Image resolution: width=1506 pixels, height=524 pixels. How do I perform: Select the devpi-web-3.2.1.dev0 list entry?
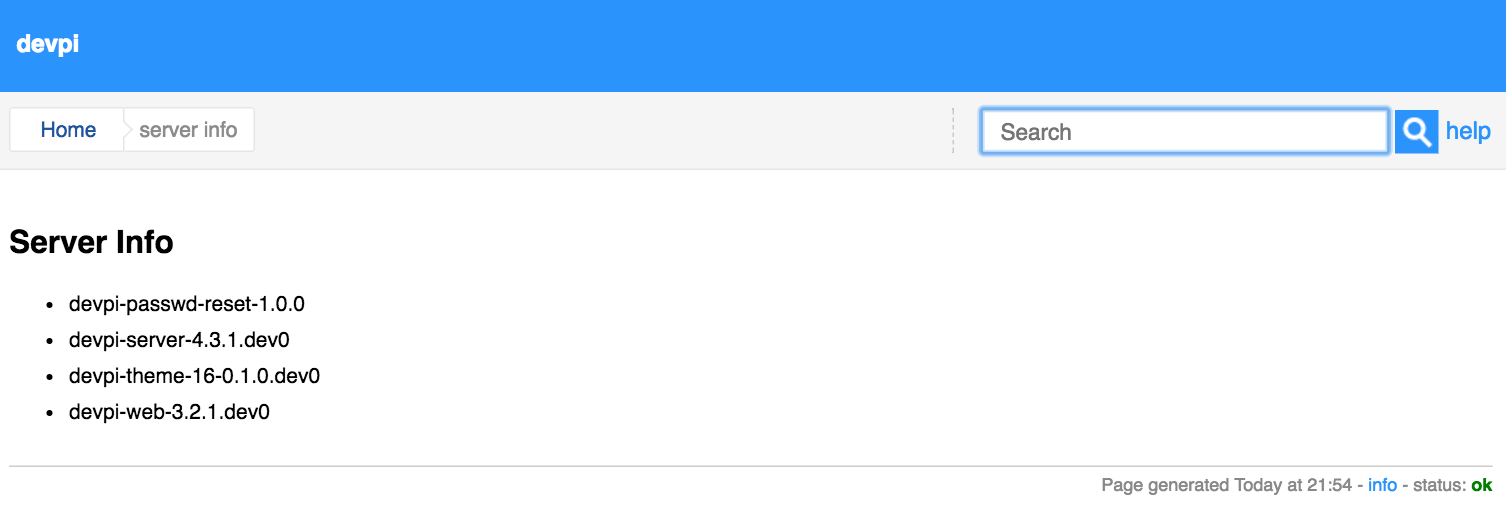click(169, 412)
